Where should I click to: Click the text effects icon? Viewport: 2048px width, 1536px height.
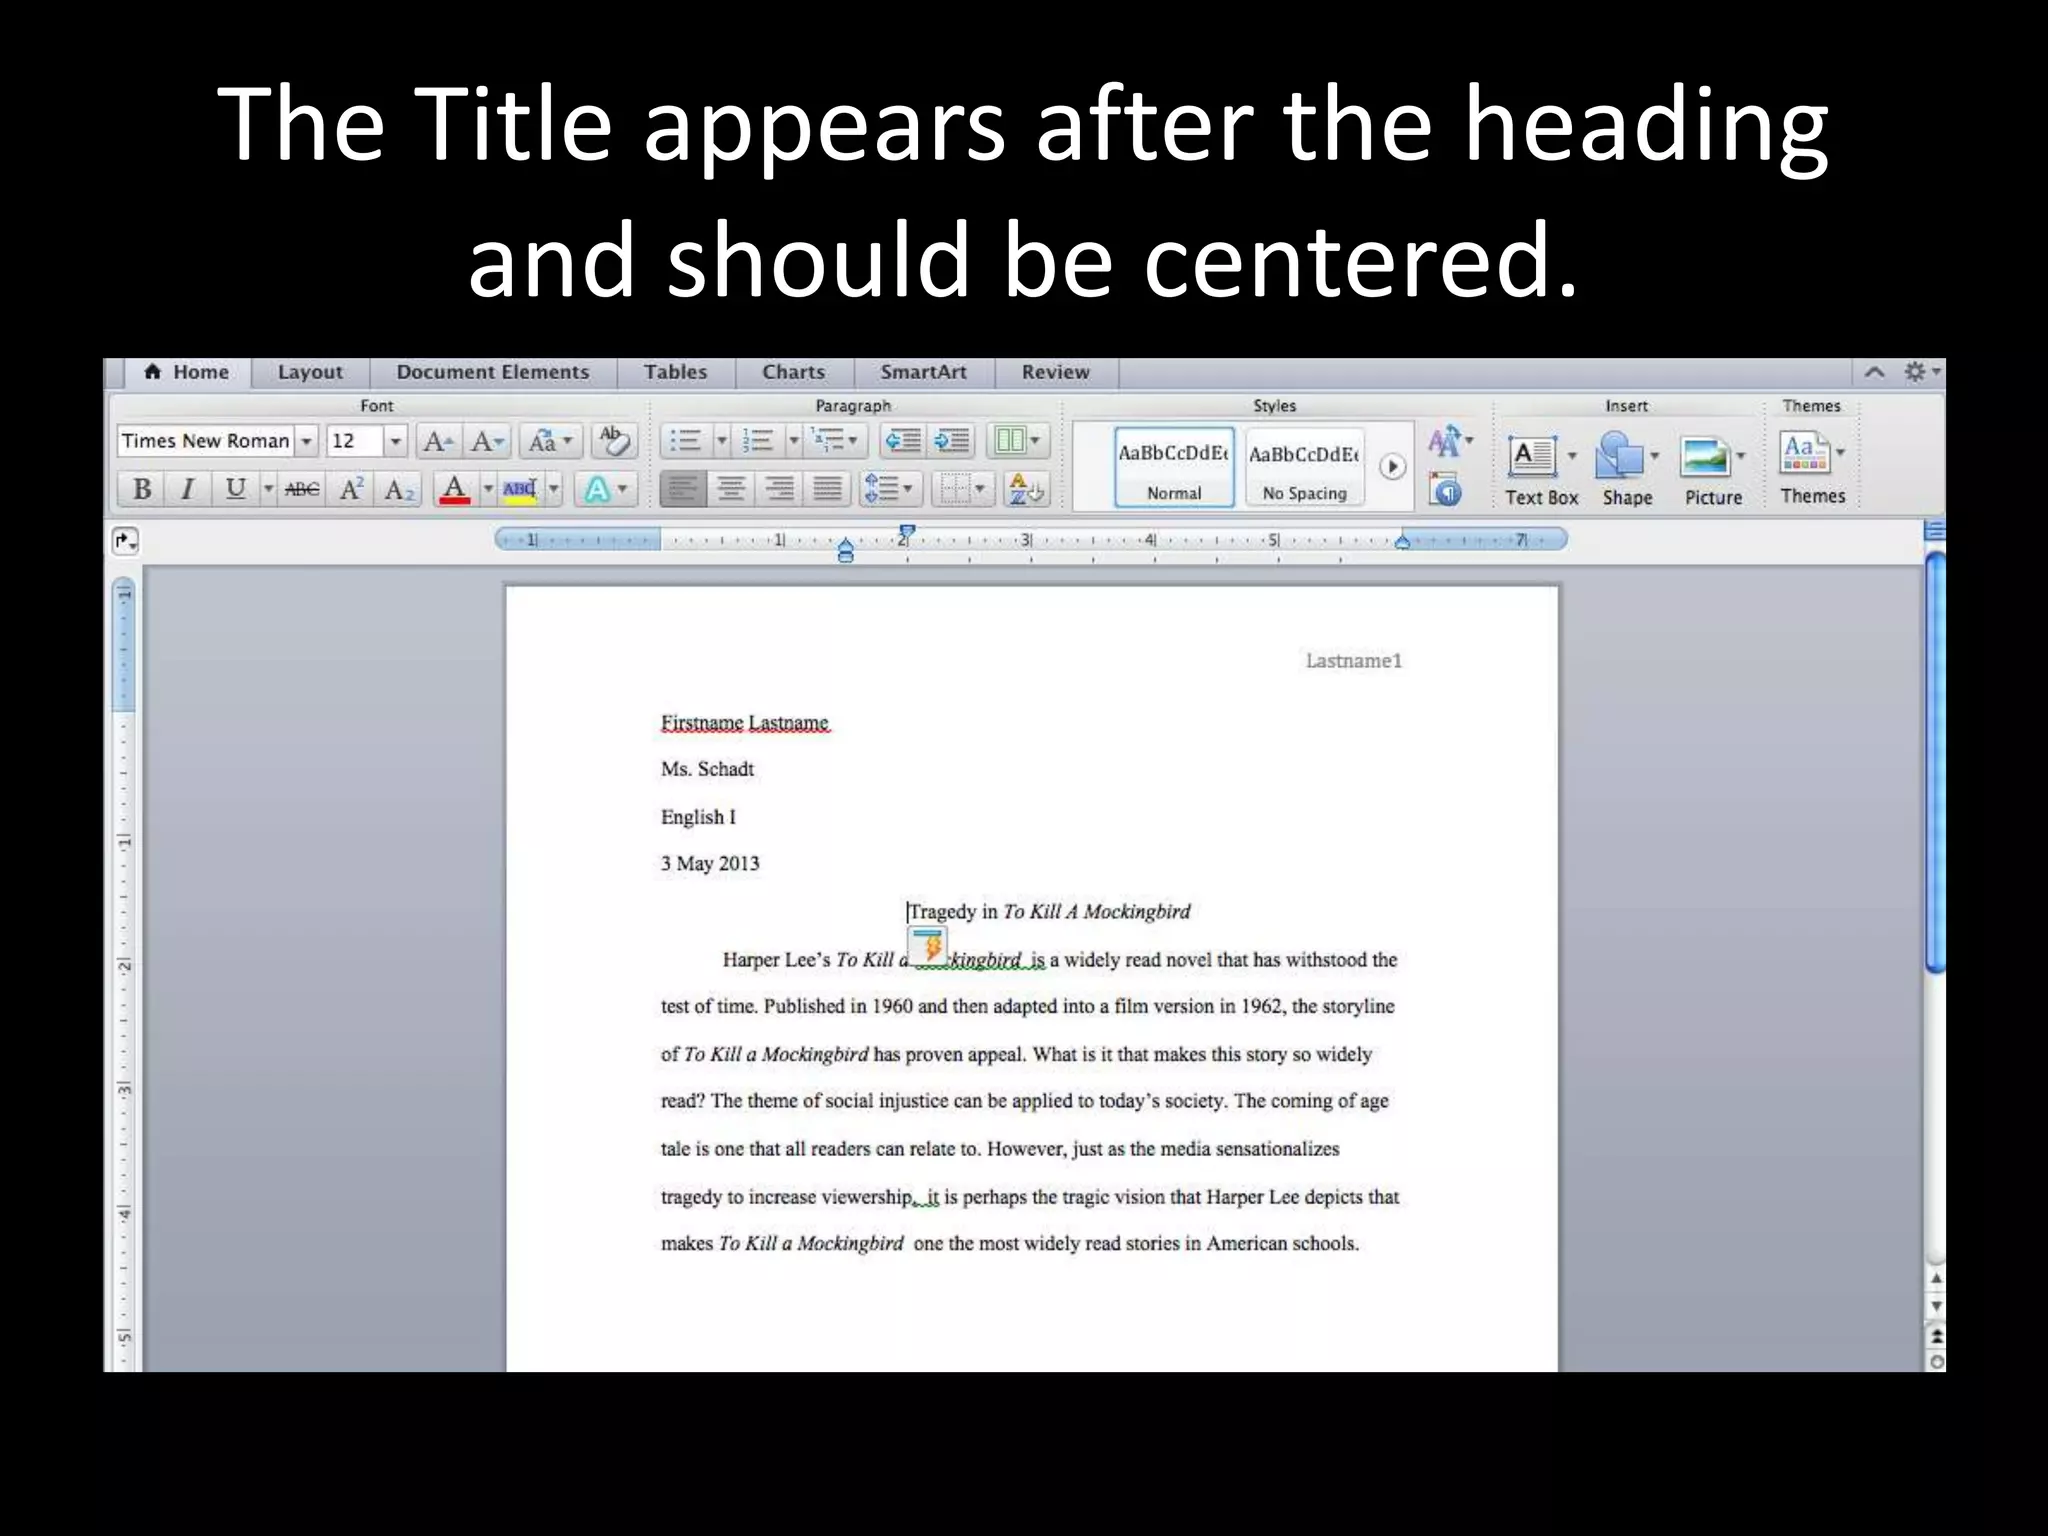click(605, 489)
